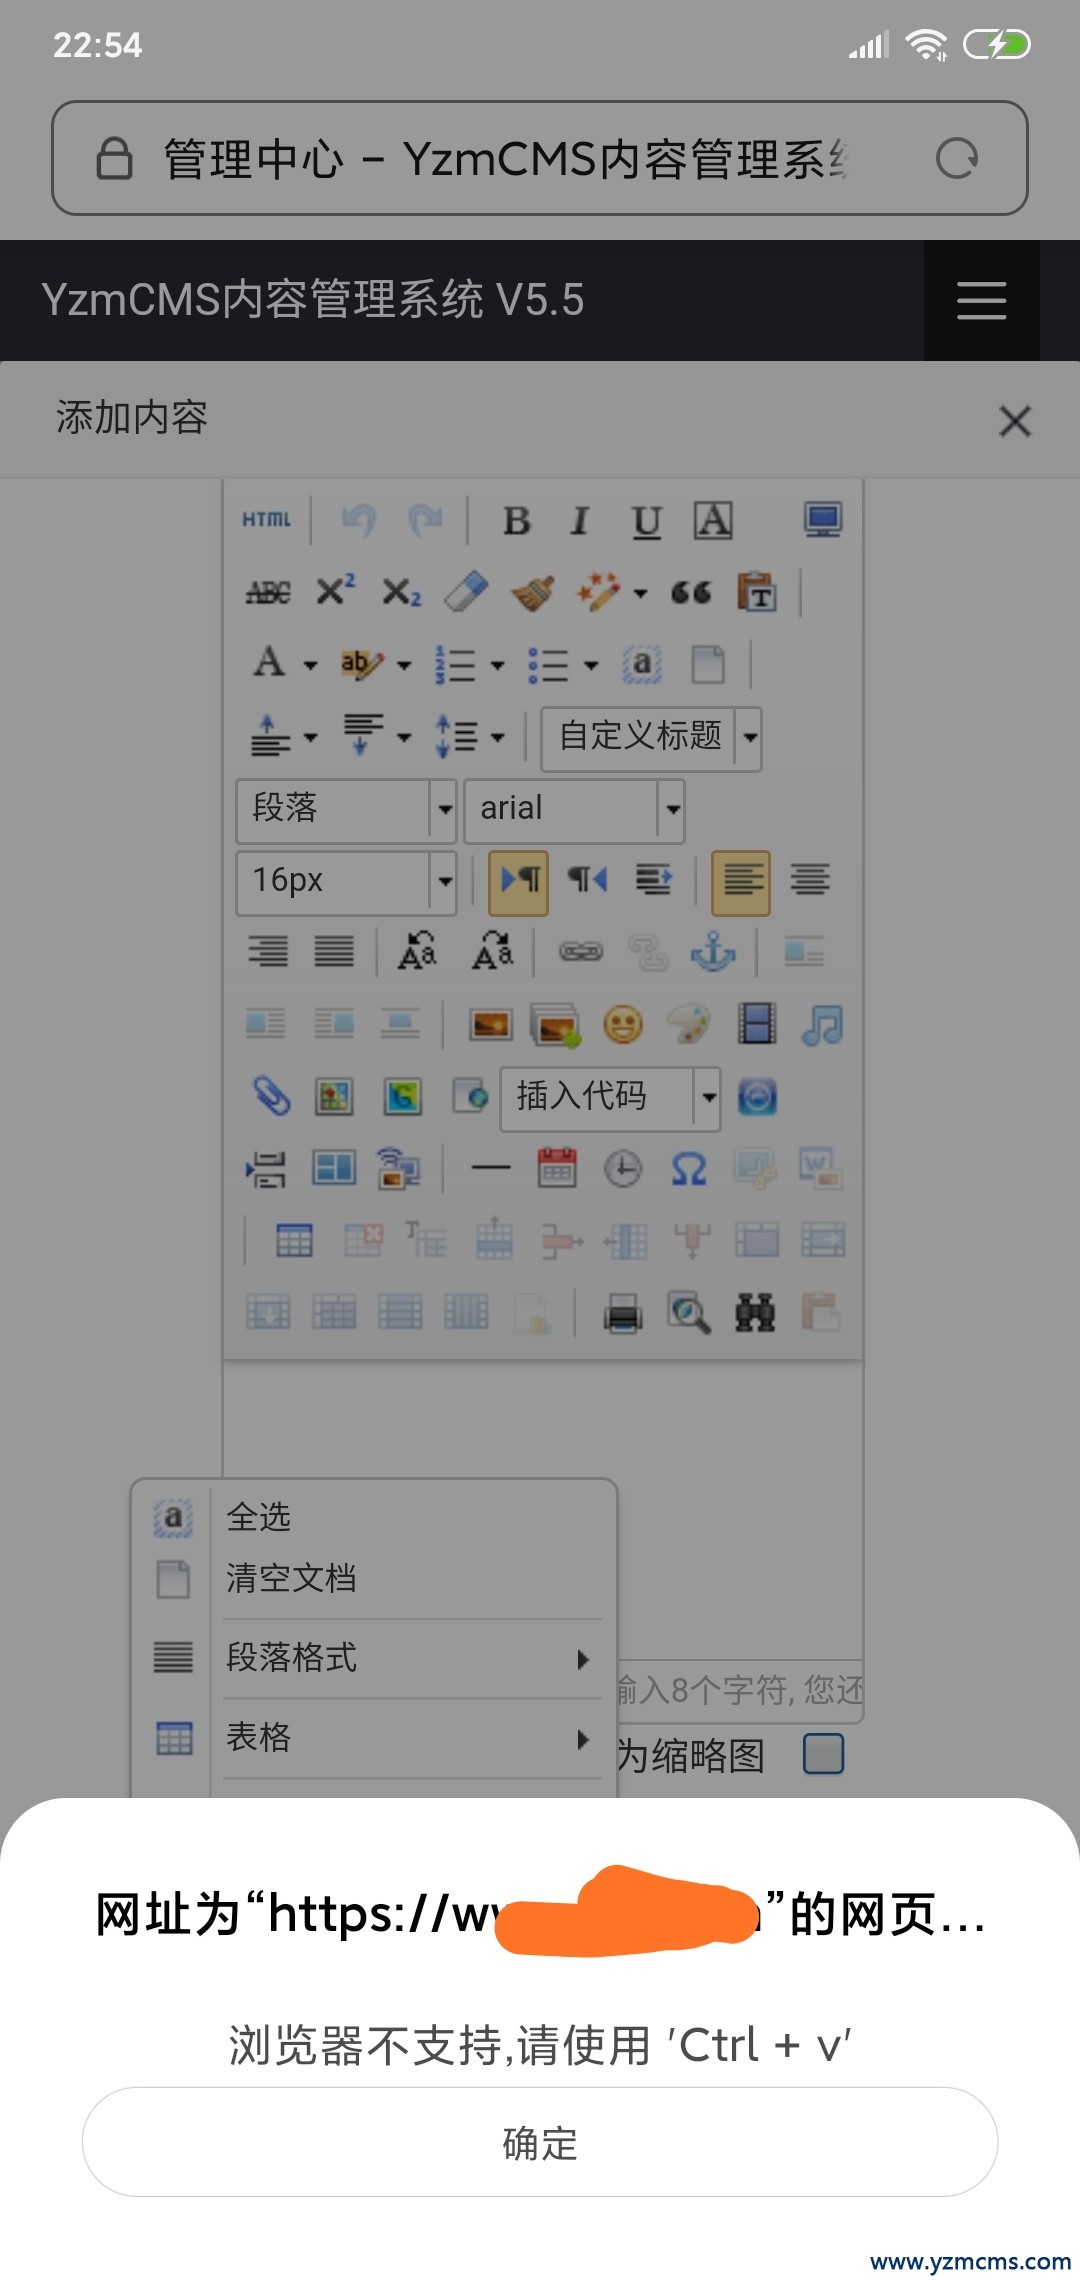Open search and replace binoculars icon

click(x=755, y=1313)
